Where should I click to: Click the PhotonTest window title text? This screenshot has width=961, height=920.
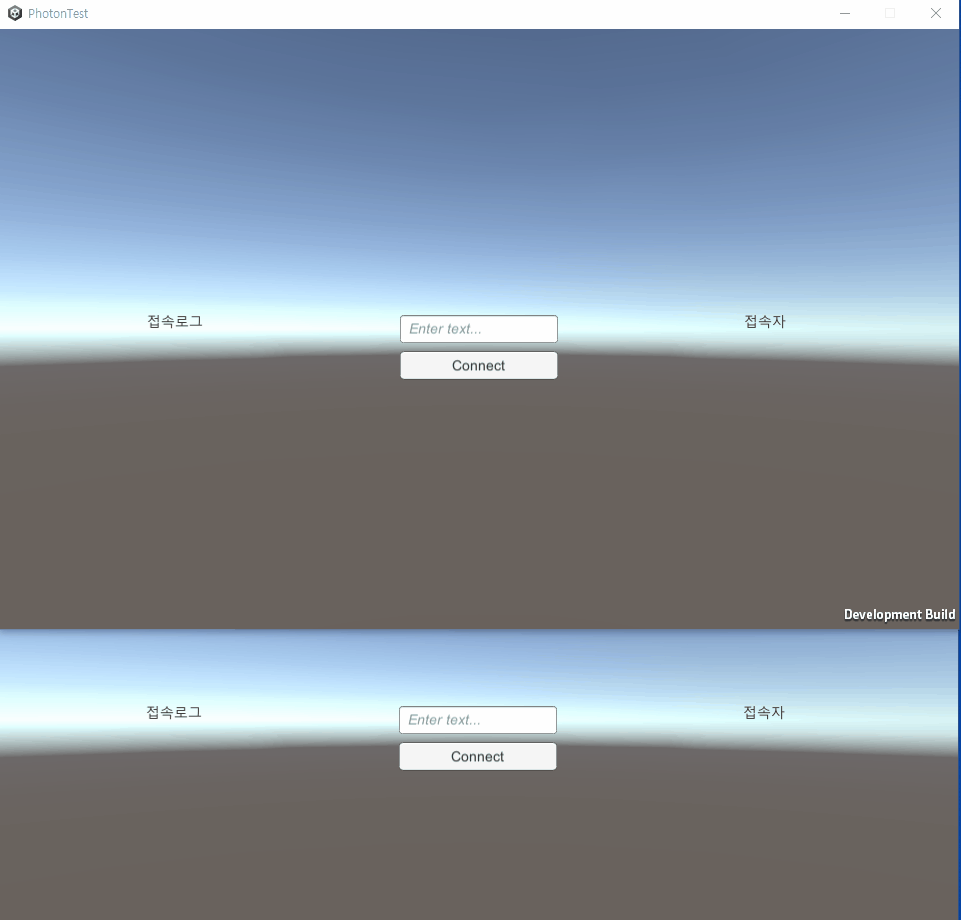click(x=58, y=13)
